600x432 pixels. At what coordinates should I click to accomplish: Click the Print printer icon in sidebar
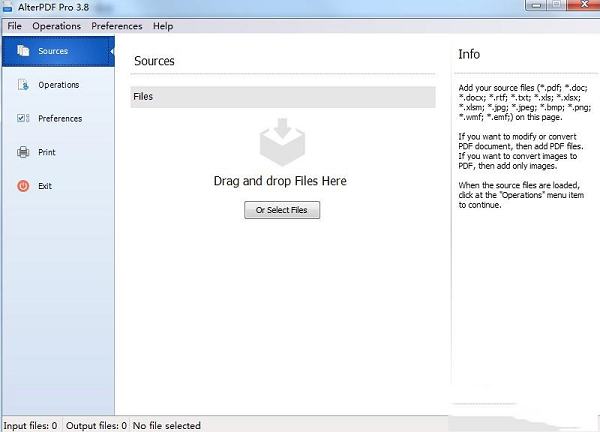pyautogui.click(x=23, y=152)
